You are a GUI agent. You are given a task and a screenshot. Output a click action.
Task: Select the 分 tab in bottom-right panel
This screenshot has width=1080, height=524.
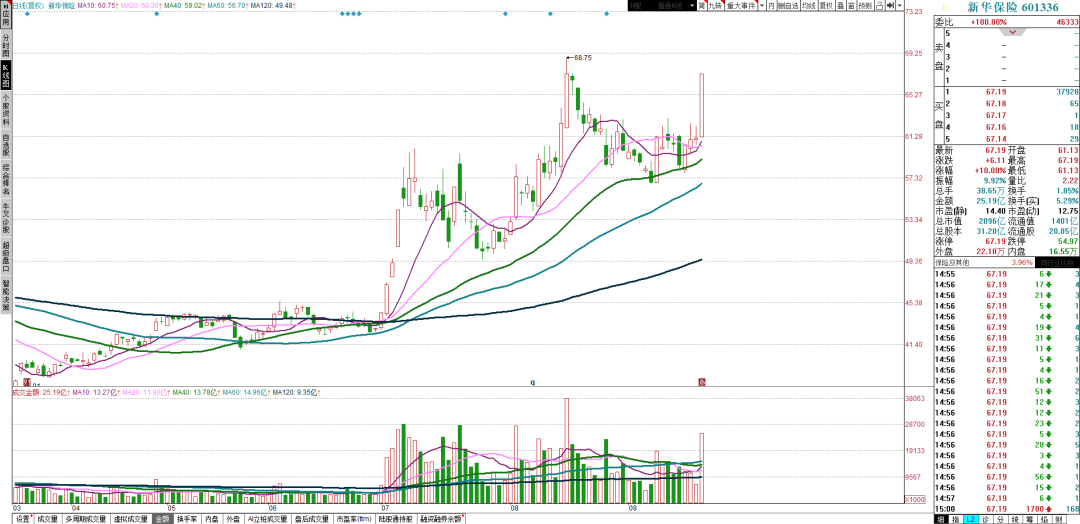click(1001, 519)
